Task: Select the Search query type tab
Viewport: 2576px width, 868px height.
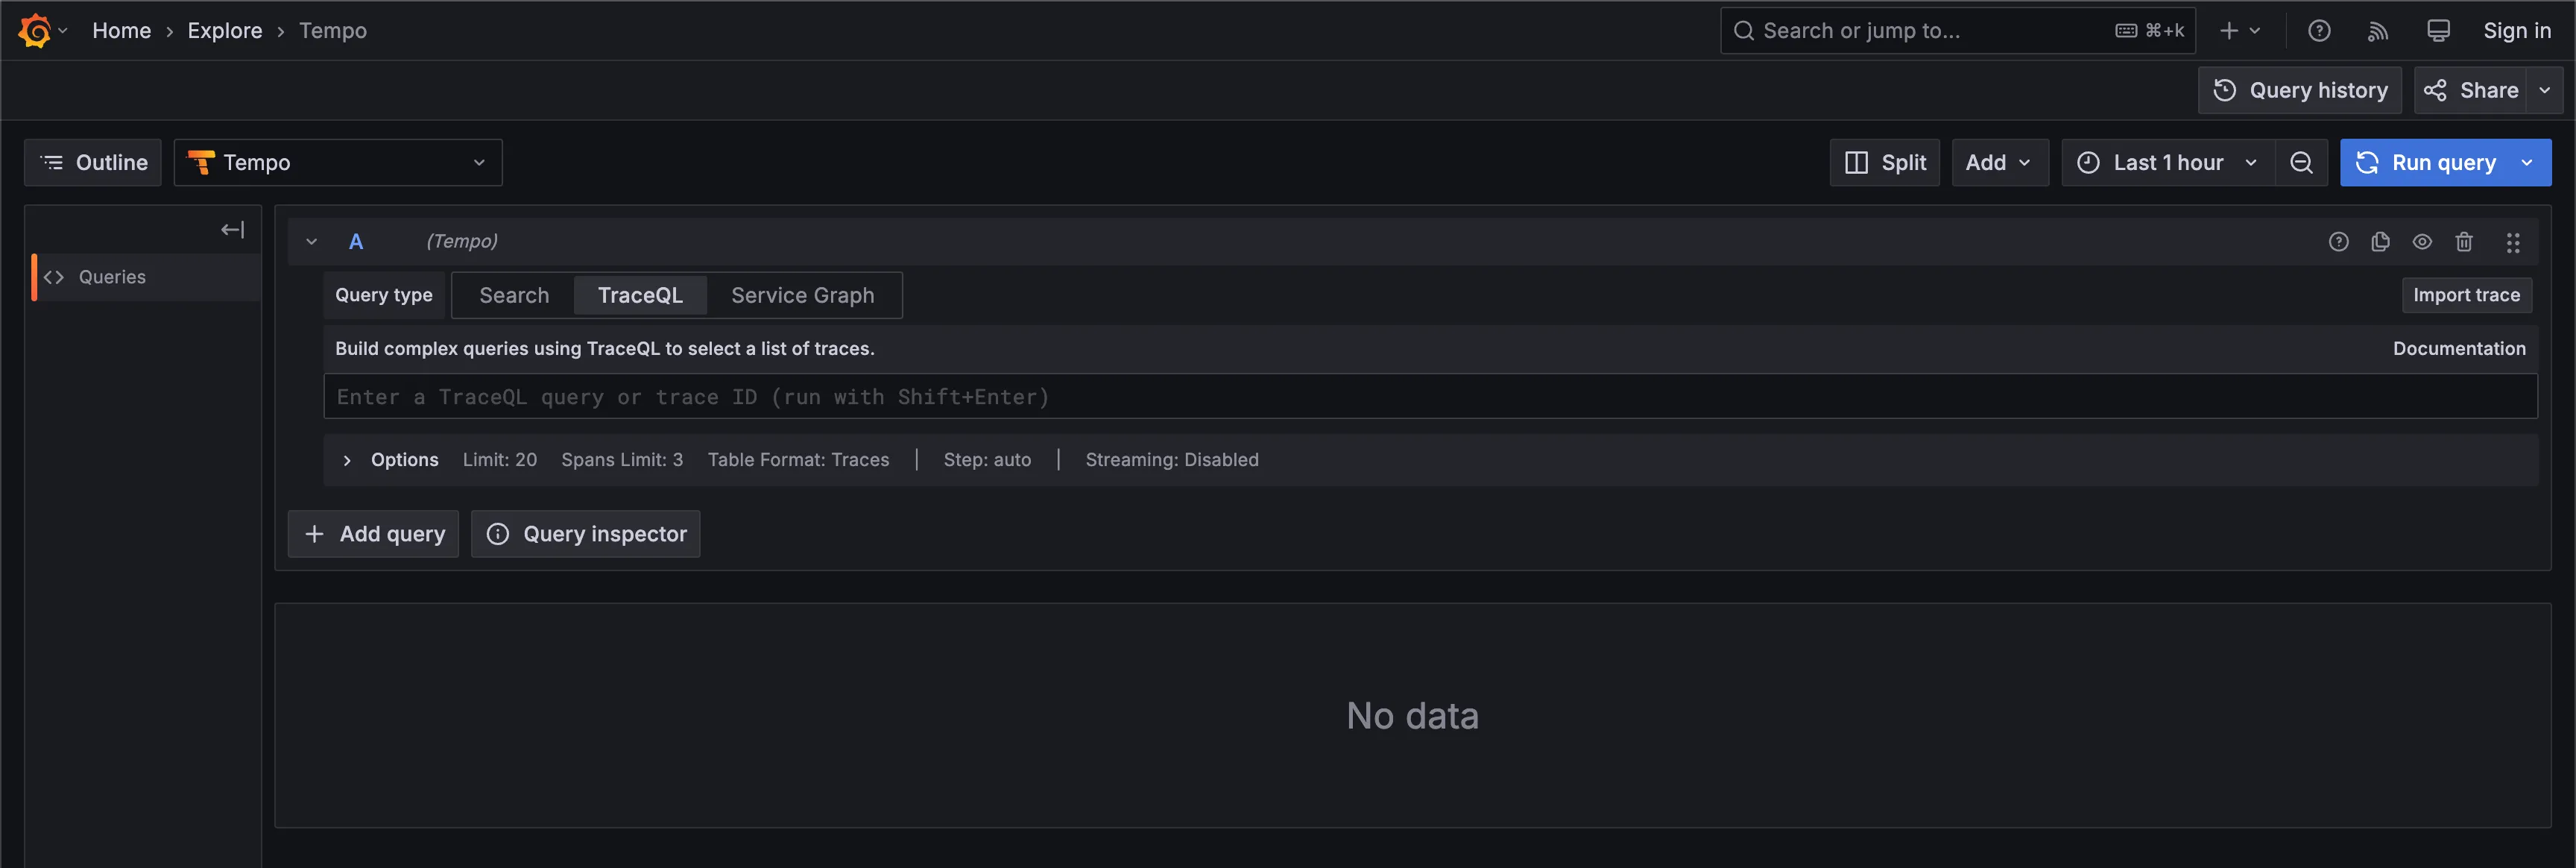Action: (514, 295)
